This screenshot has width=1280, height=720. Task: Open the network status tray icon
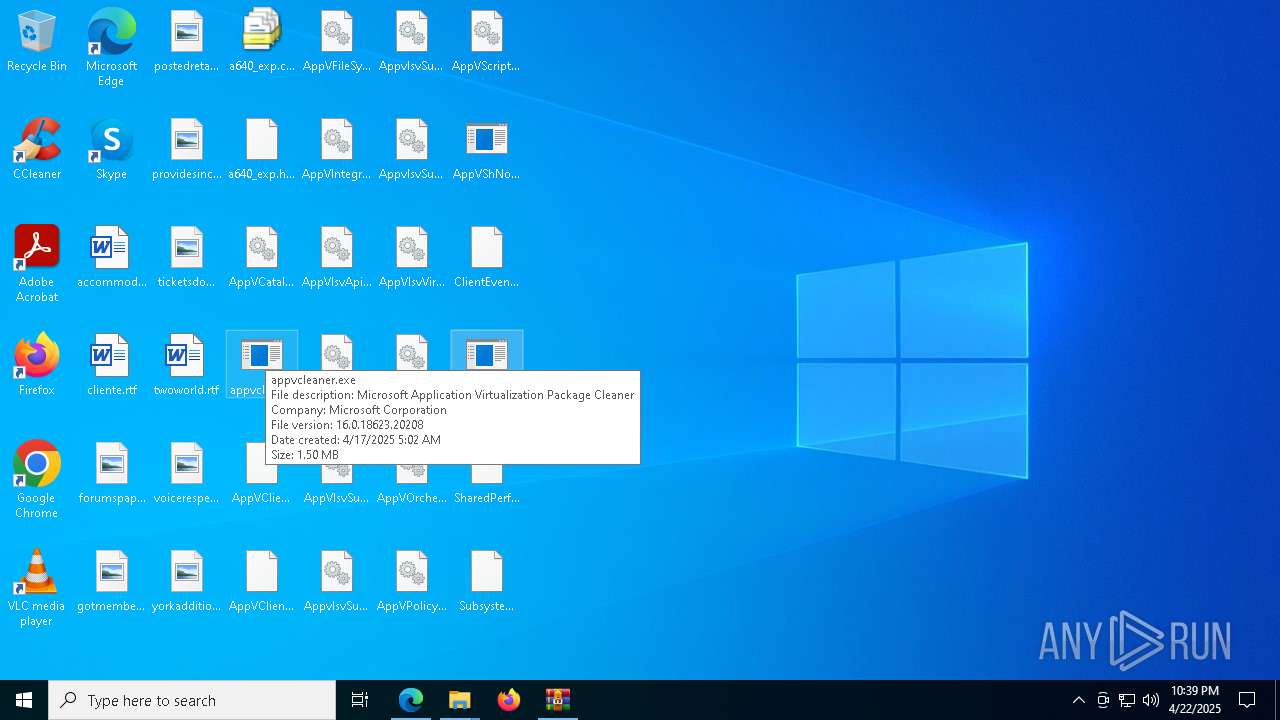click(1127, 700)
